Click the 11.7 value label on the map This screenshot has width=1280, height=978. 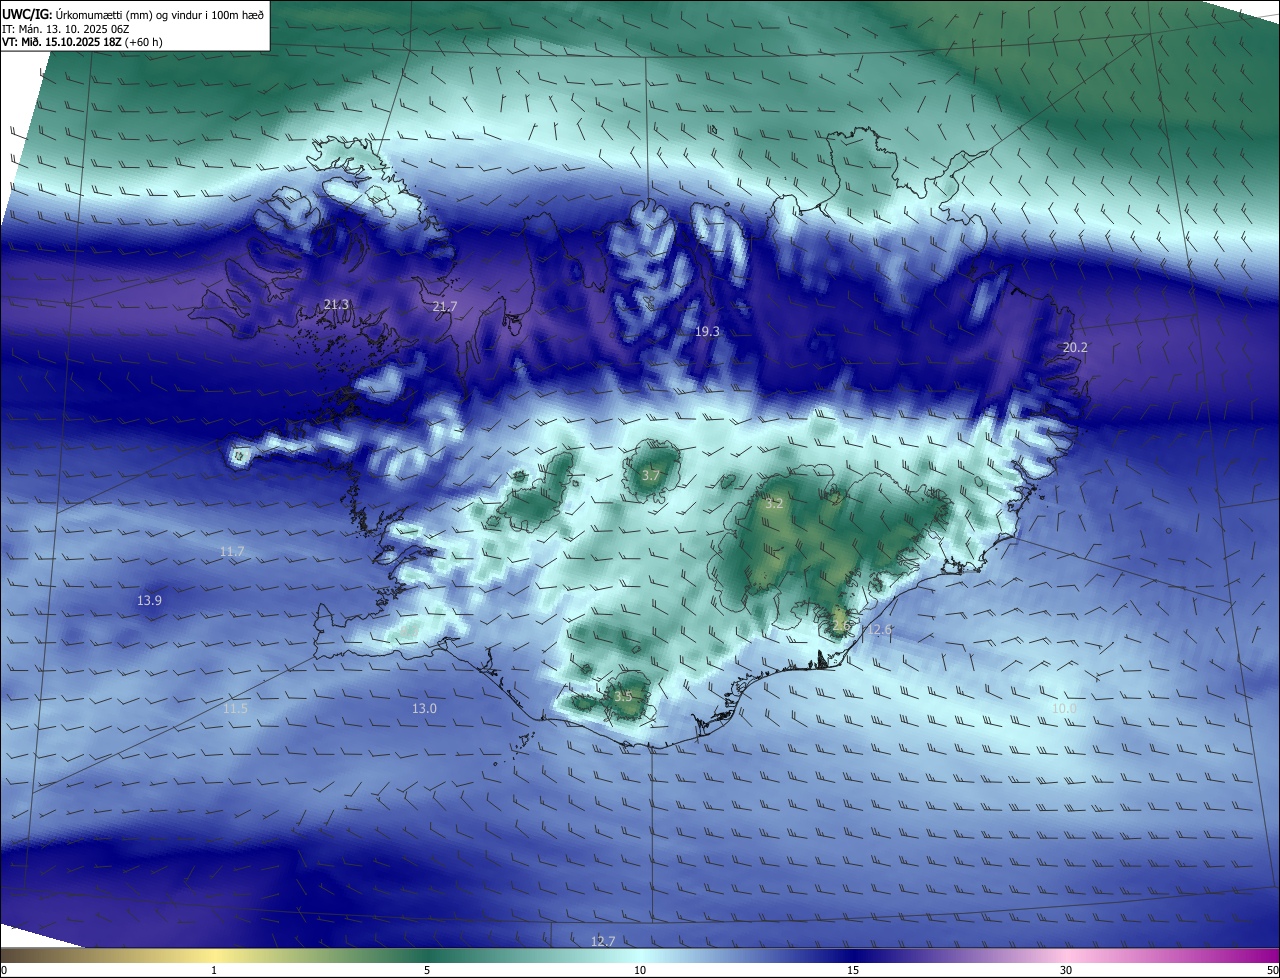[x=232, y=551]
